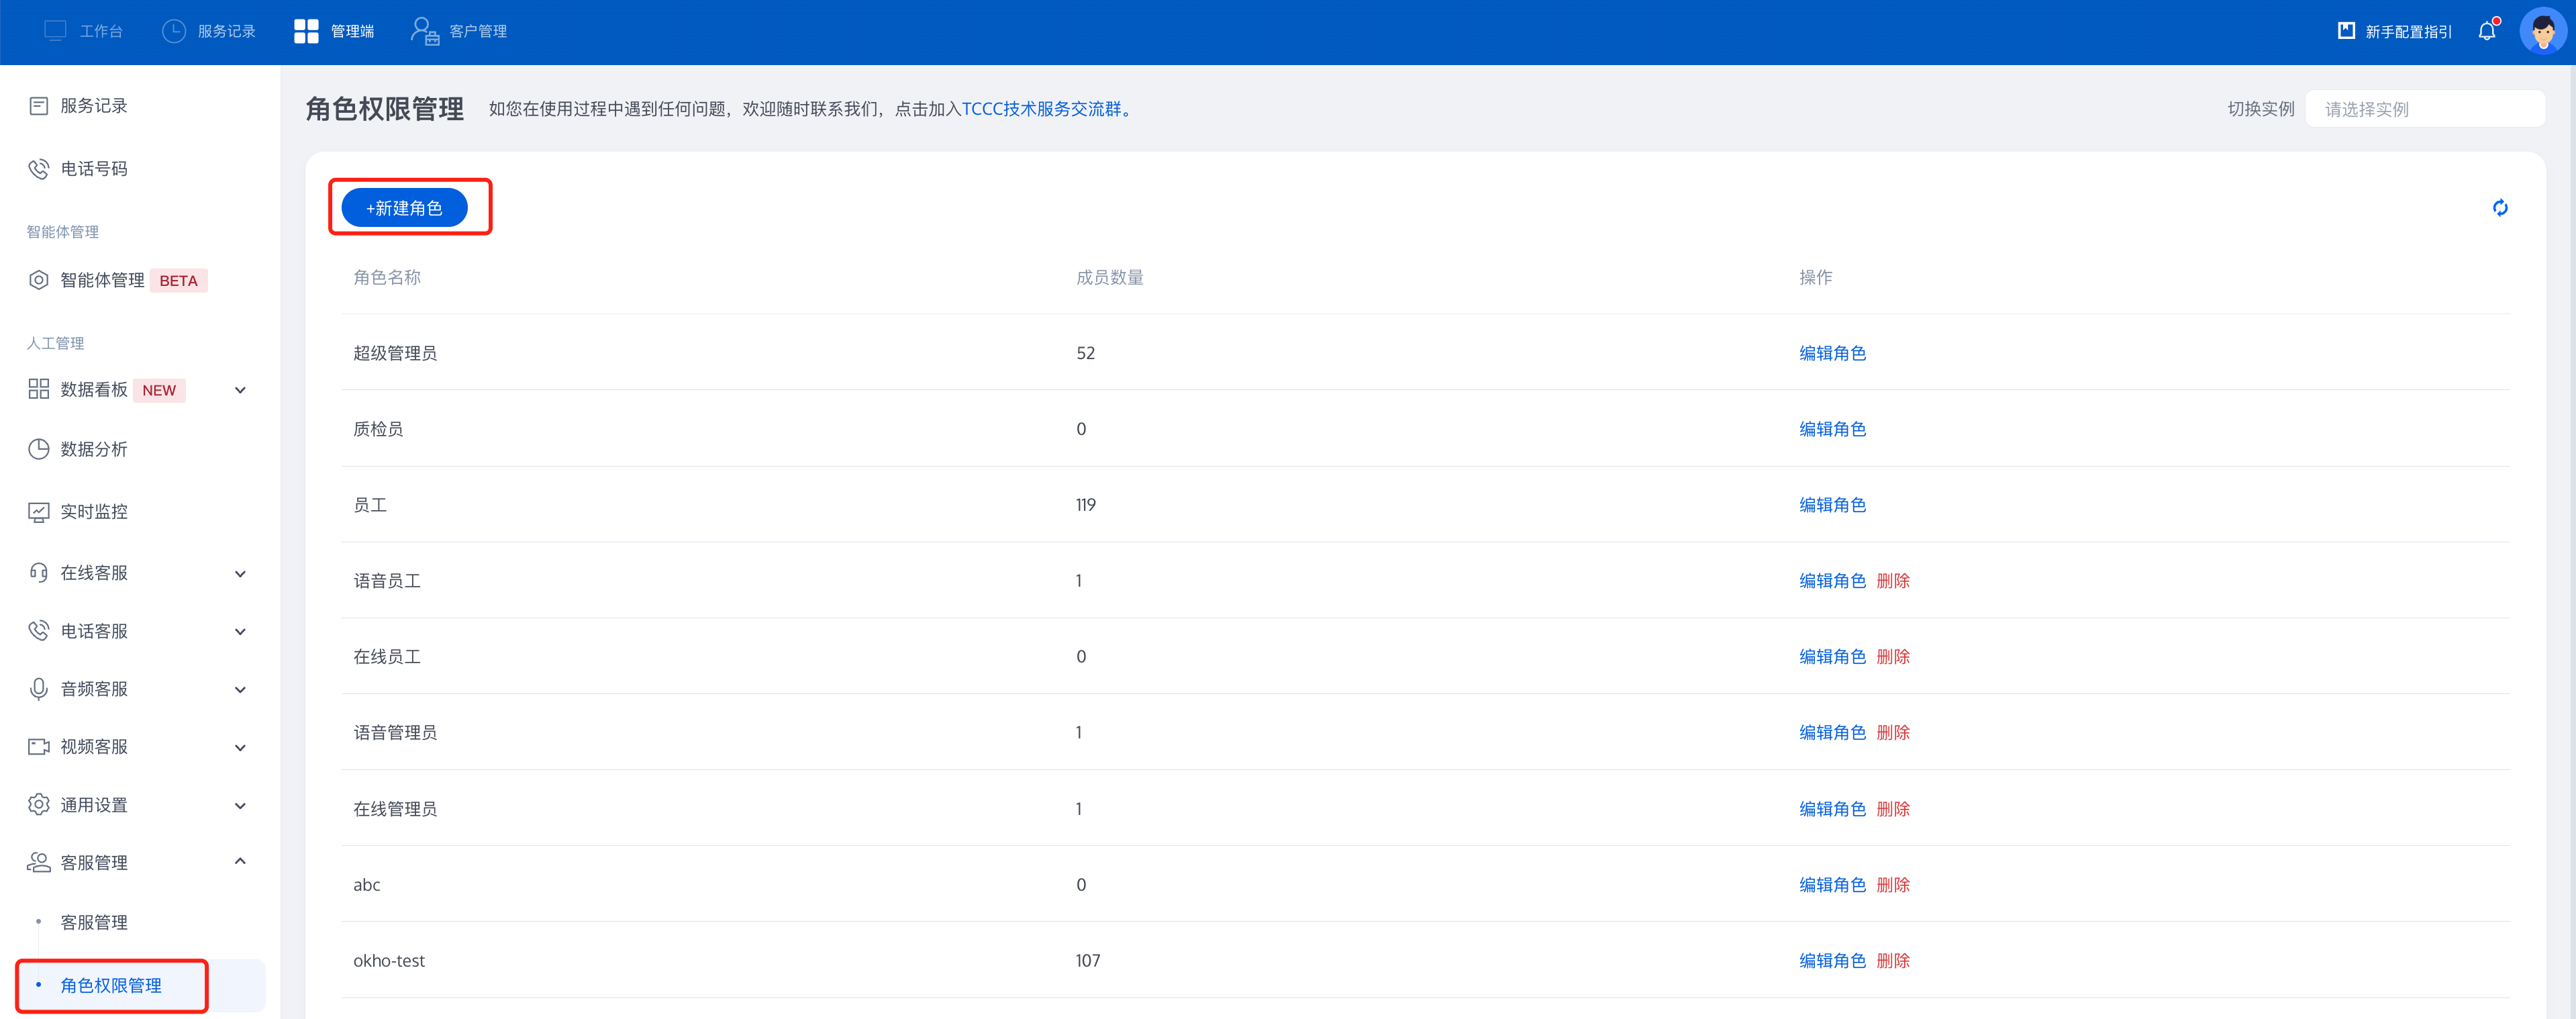Open 智能体管理 BETA menu label
Screen dimensions: 2576x1019
102,280
